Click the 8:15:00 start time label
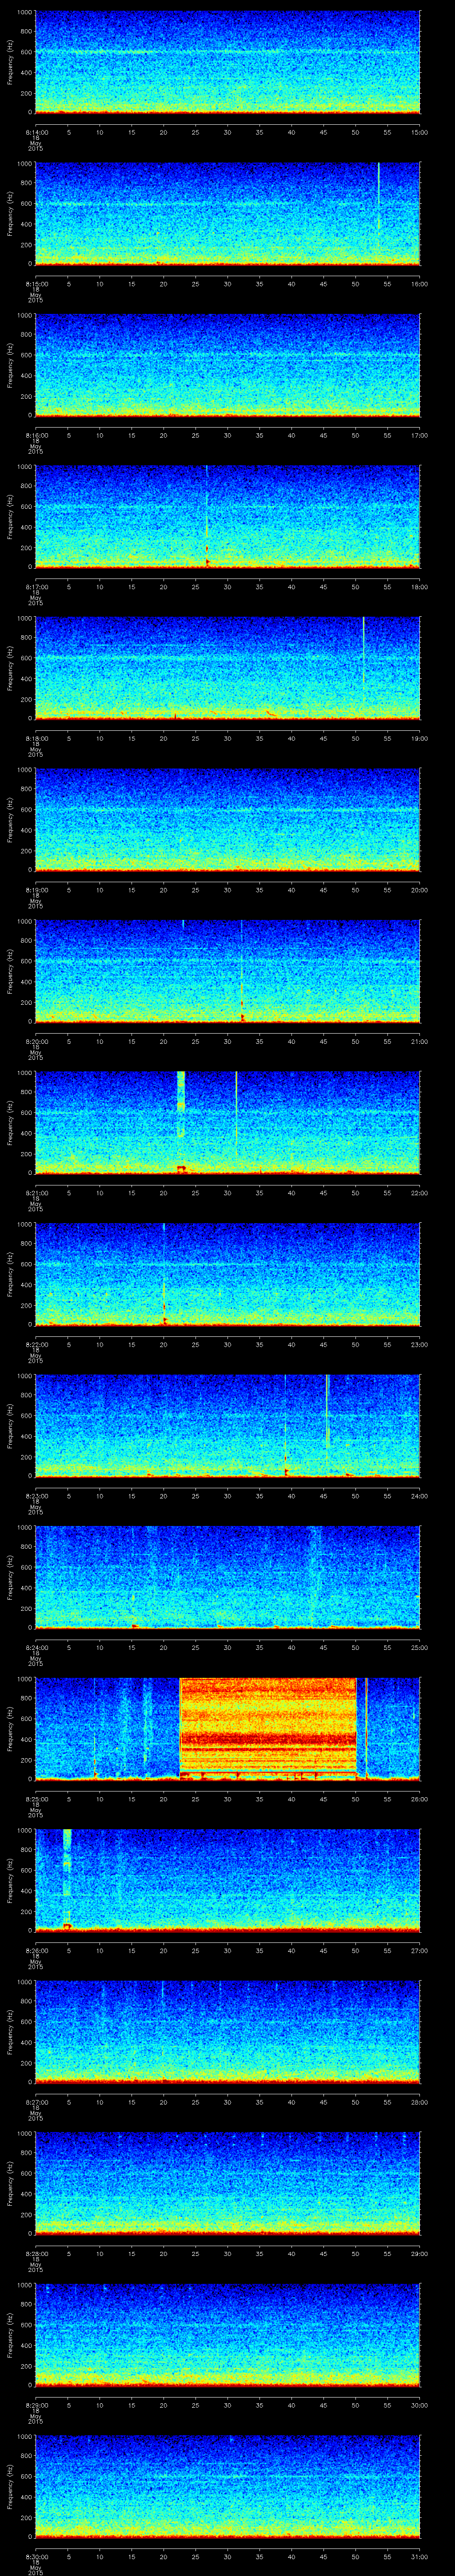 [36, 284]
